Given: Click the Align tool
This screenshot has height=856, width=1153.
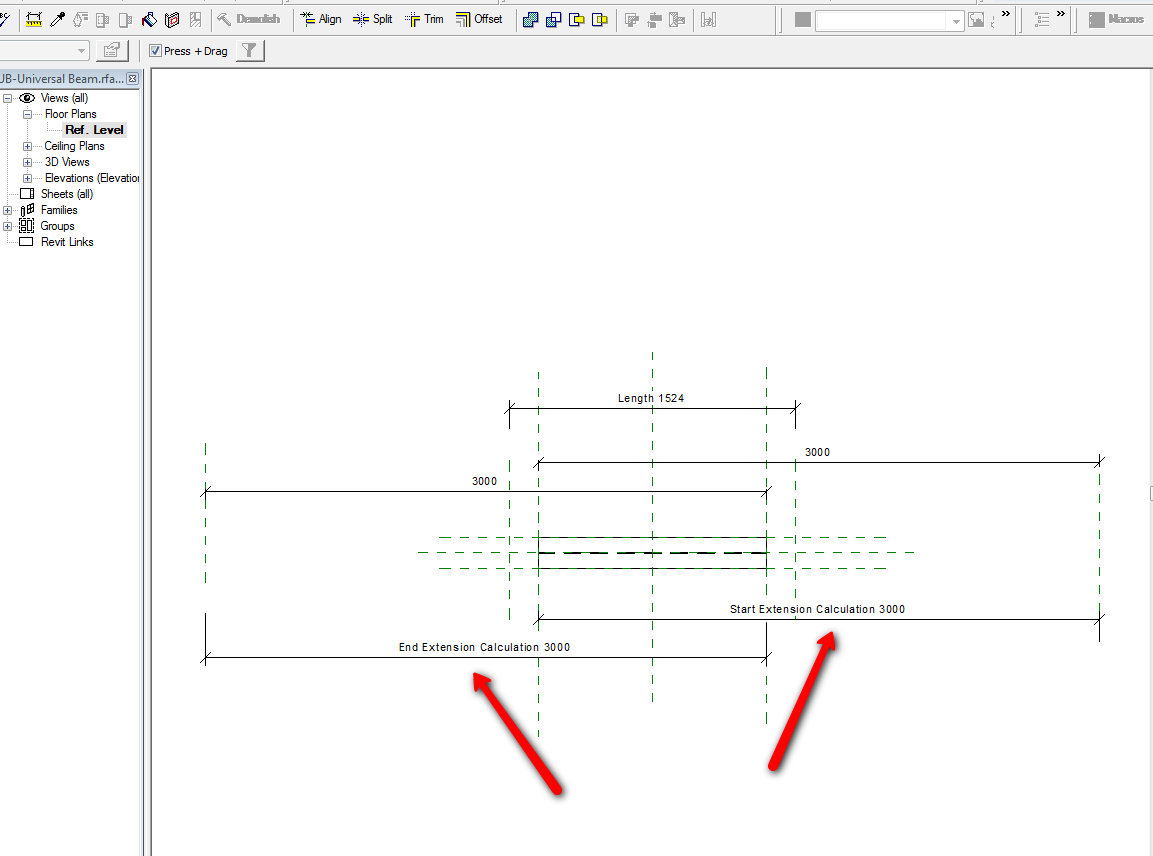Looking at the screenshot, I should 321,19.
